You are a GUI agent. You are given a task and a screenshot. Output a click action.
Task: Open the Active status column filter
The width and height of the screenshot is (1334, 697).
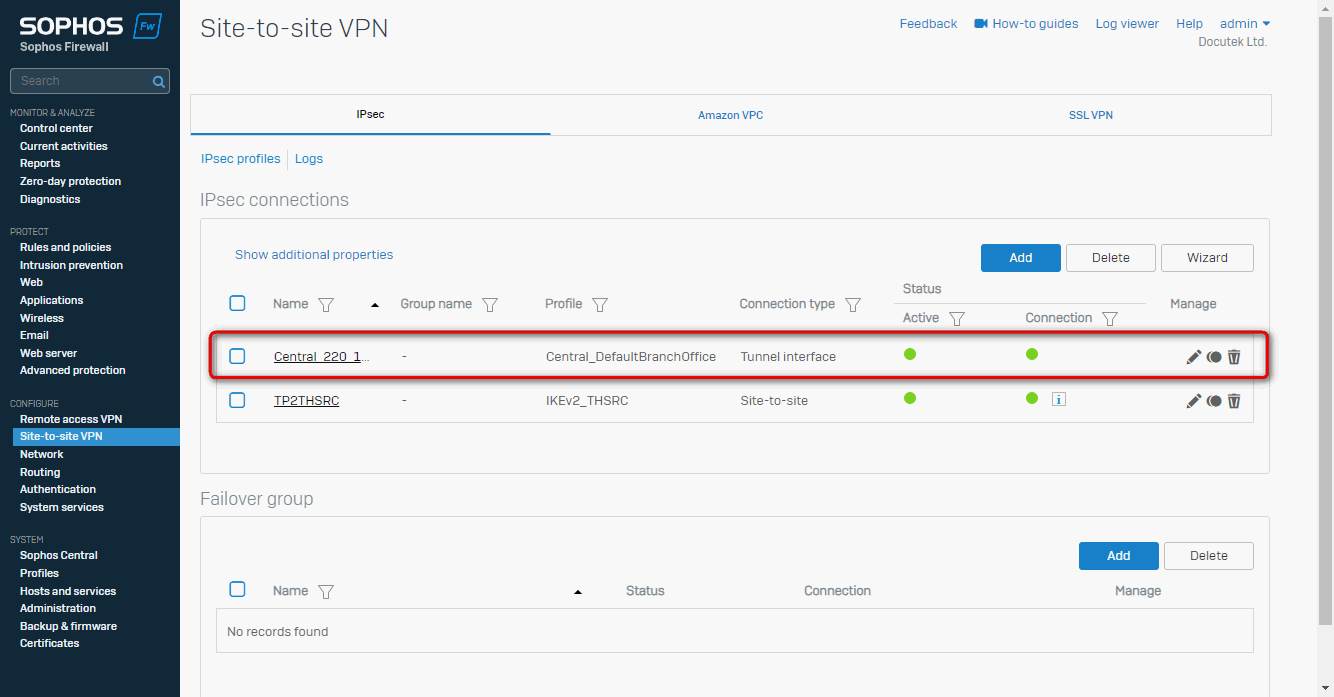(957, 319)
